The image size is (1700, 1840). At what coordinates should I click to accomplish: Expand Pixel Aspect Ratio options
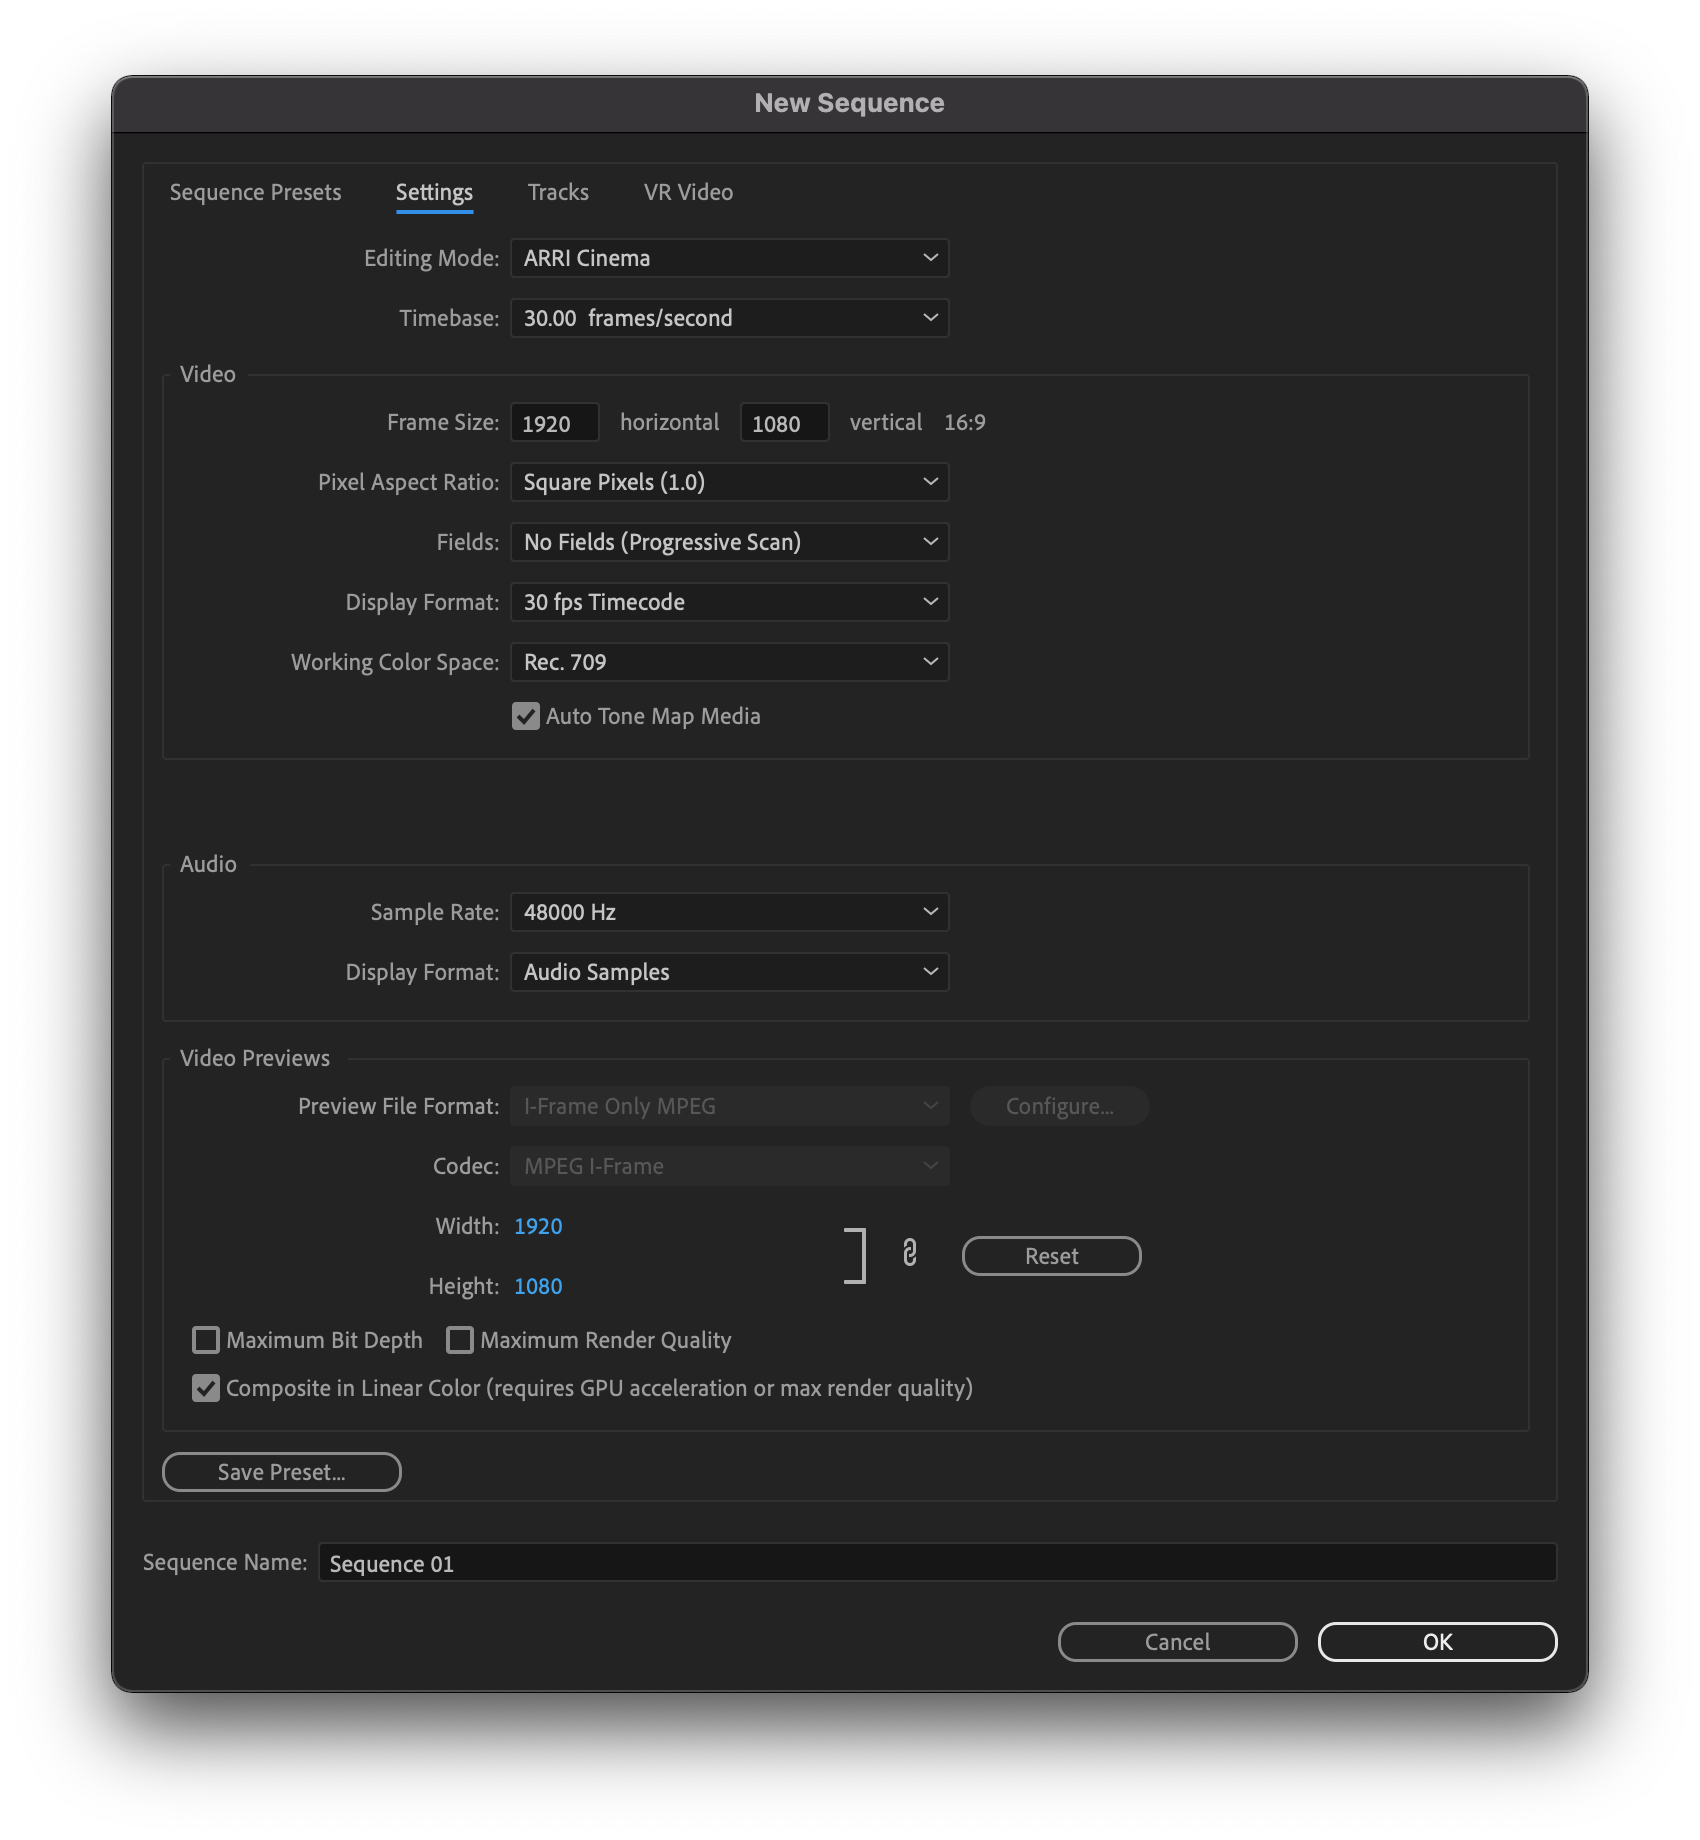(730, 482)
